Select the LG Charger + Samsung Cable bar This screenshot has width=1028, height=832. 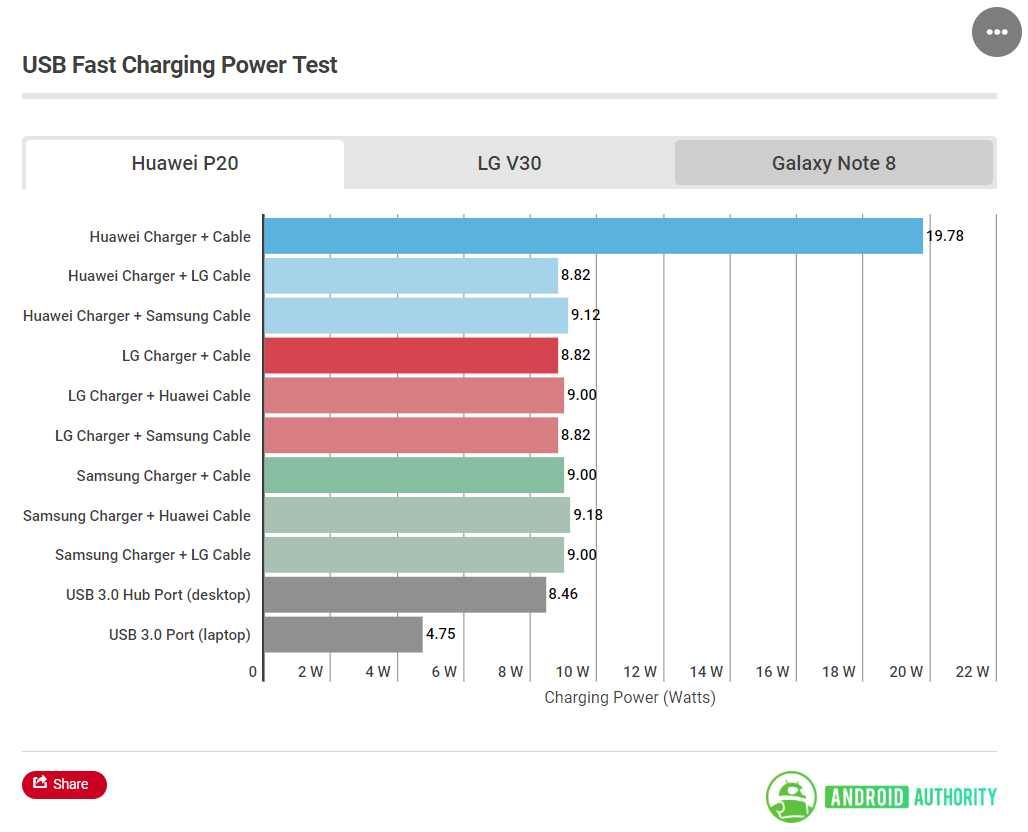[x=411, y=435]
